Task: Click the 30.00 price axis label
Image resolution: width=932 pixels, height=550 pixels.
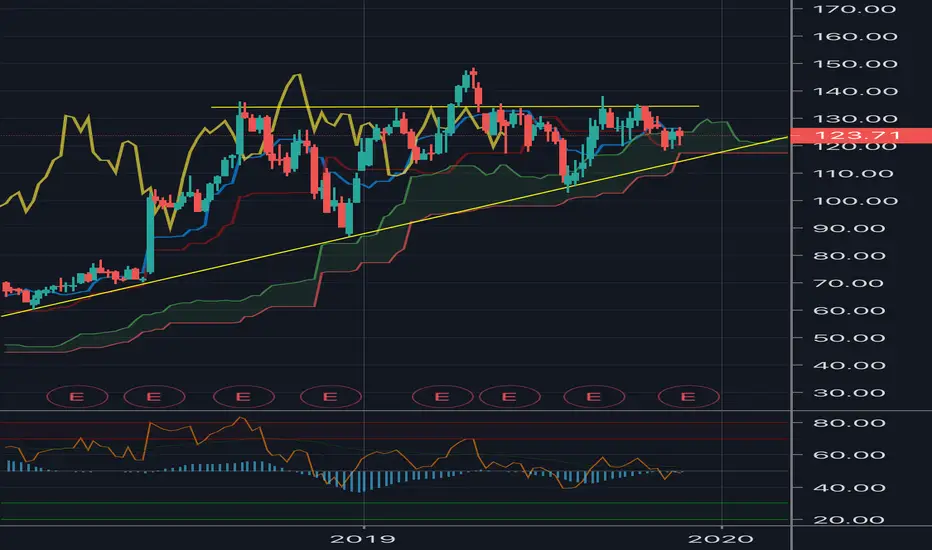Action: [849, 393]
